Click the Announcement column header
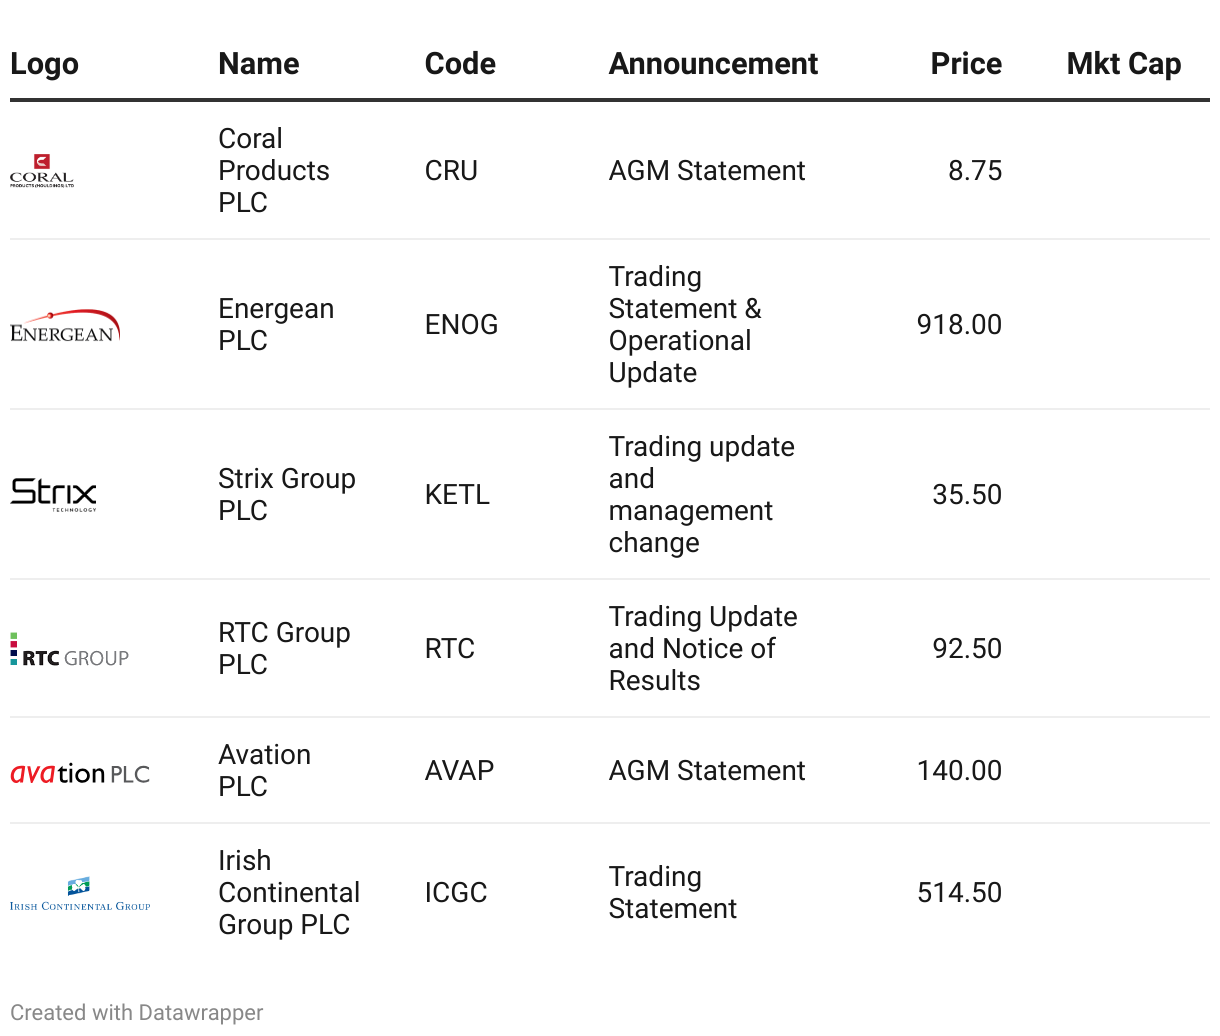Viewport: 1220px width, 1036px height. point(713,64)
